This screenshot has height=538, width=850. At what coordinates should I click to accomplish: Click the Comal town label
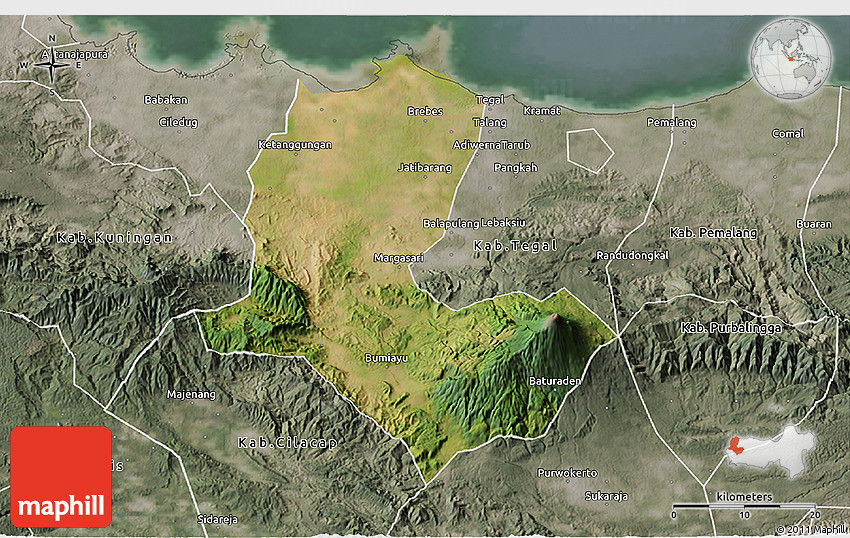(787, 134)
